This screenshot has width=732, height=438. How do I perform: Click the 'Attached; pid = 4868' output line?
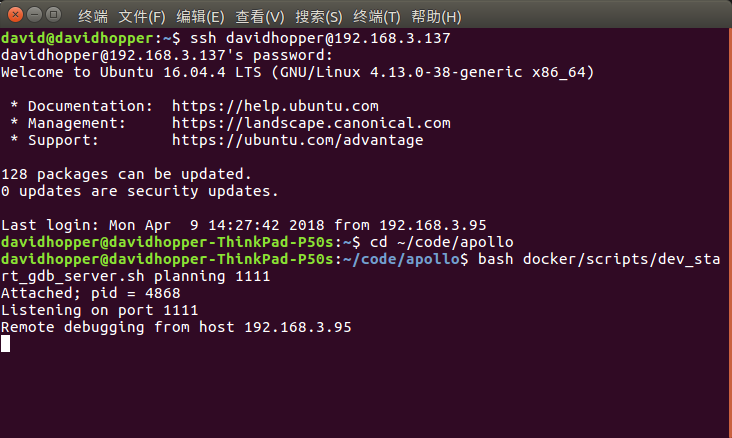click(91, 293)
